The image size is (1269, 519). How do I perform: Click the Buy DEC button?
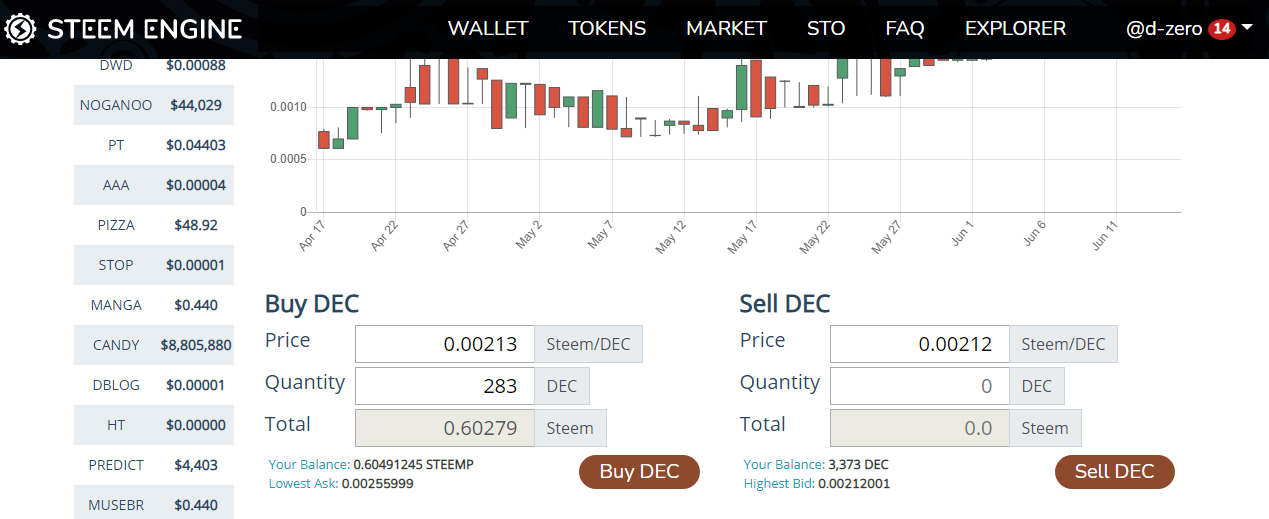[x=639, y=472]
